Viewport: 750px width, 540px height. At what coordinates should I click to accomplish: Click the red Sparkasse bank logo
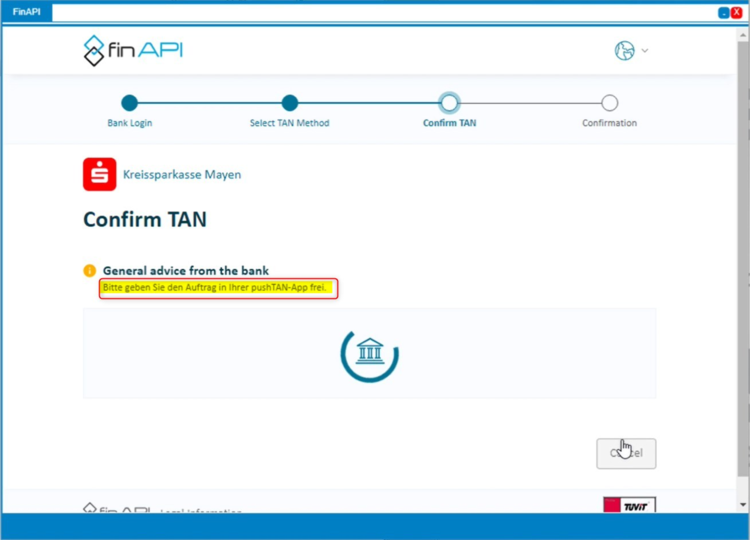click(99, 174)
